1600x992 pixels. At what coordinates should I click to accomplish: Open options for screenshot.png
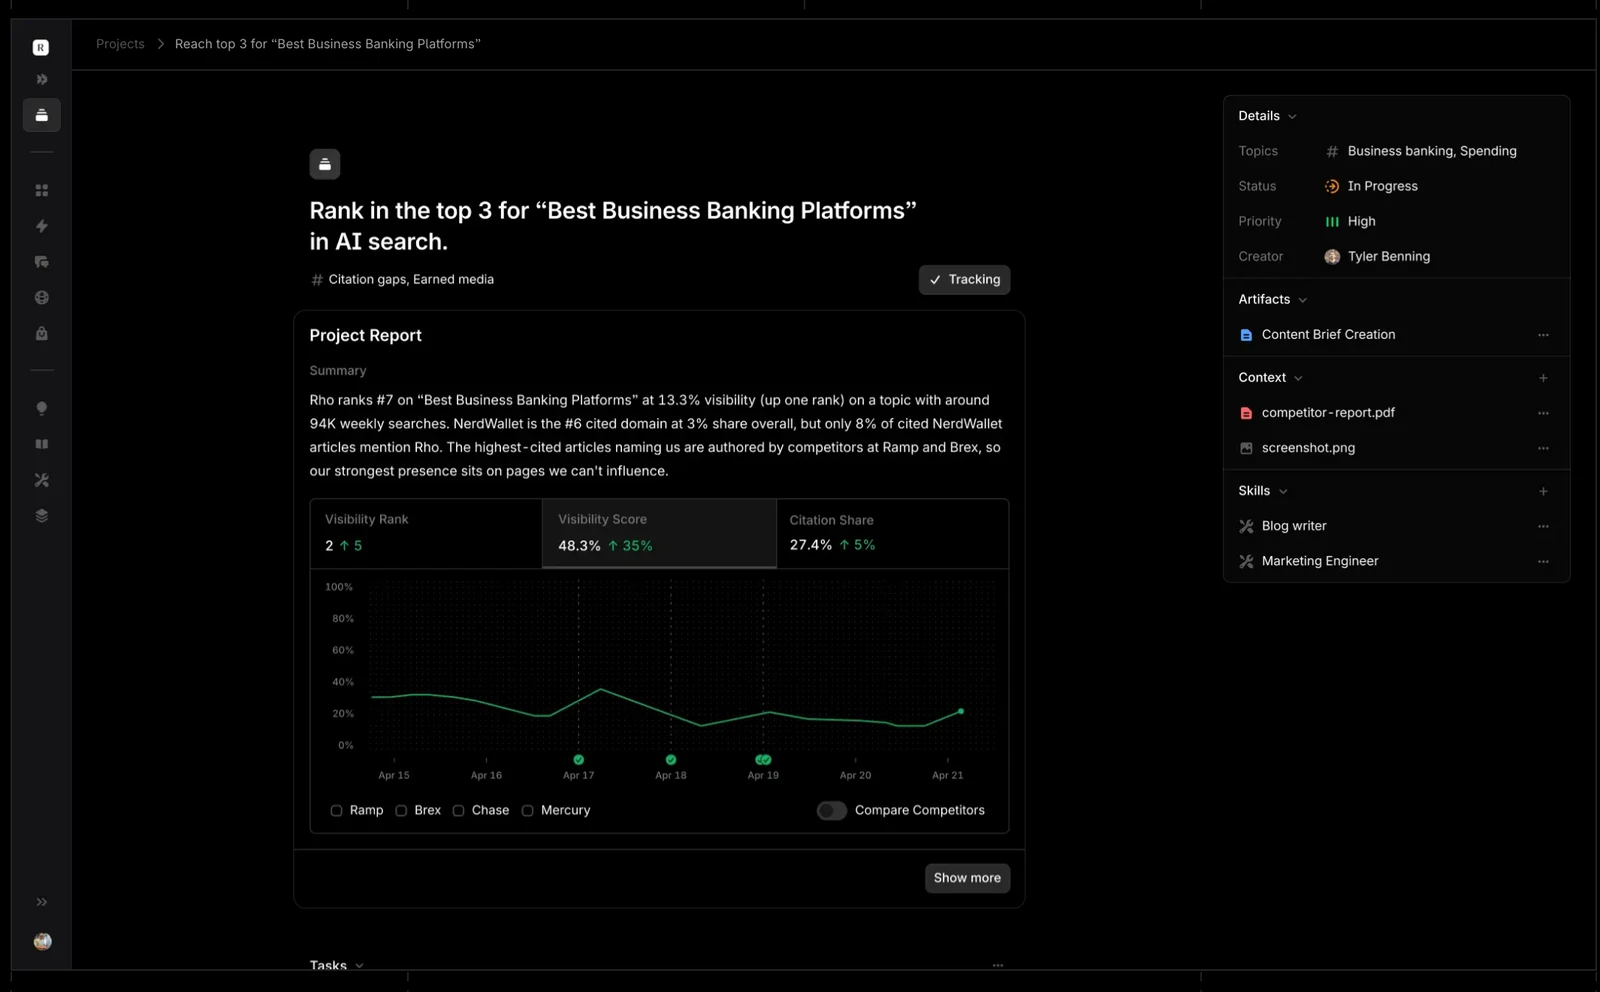pyautogui.click(x=1543, y=448)
